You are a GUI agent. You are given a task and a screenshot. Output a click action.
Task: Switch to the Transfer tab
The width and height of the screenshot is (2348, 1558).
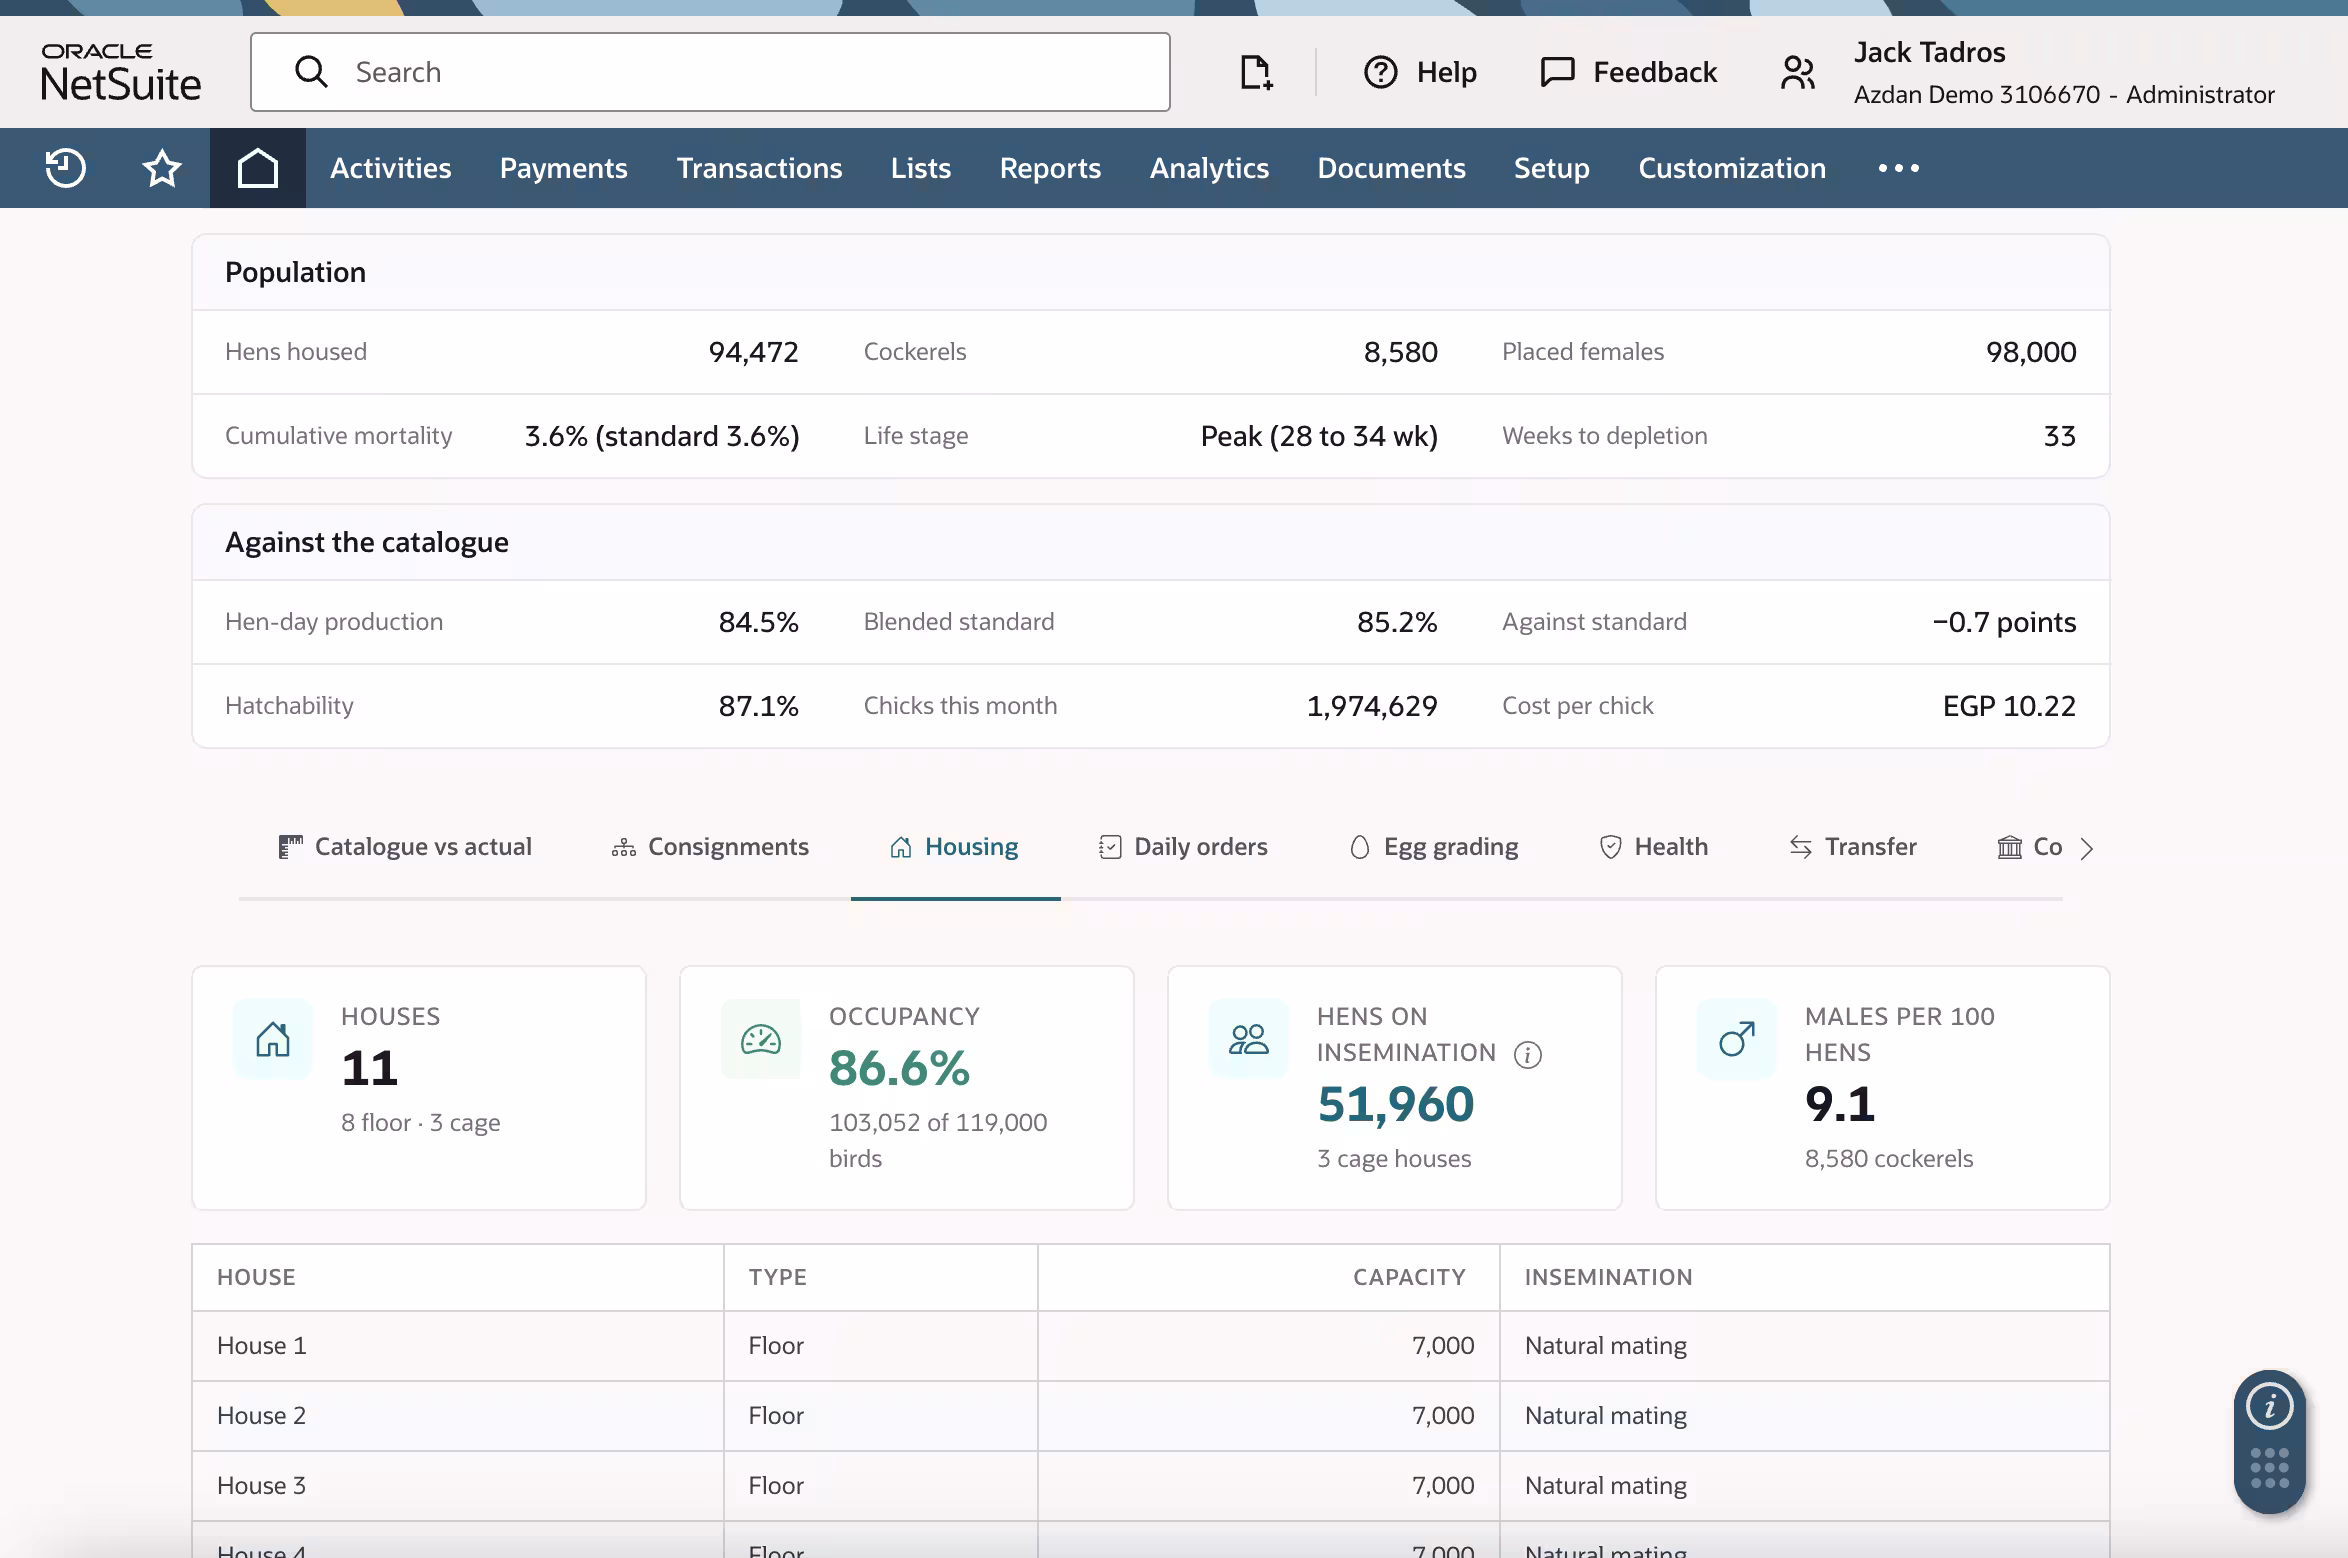coord(1853,847)
